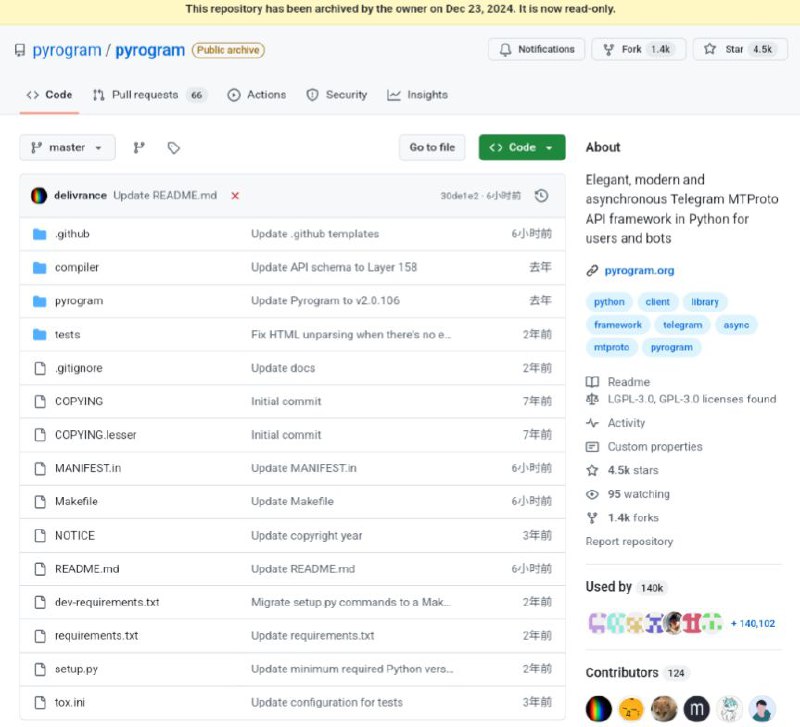Click the GitHub logo in top-left
800x727 pixels.
(20, 49)
